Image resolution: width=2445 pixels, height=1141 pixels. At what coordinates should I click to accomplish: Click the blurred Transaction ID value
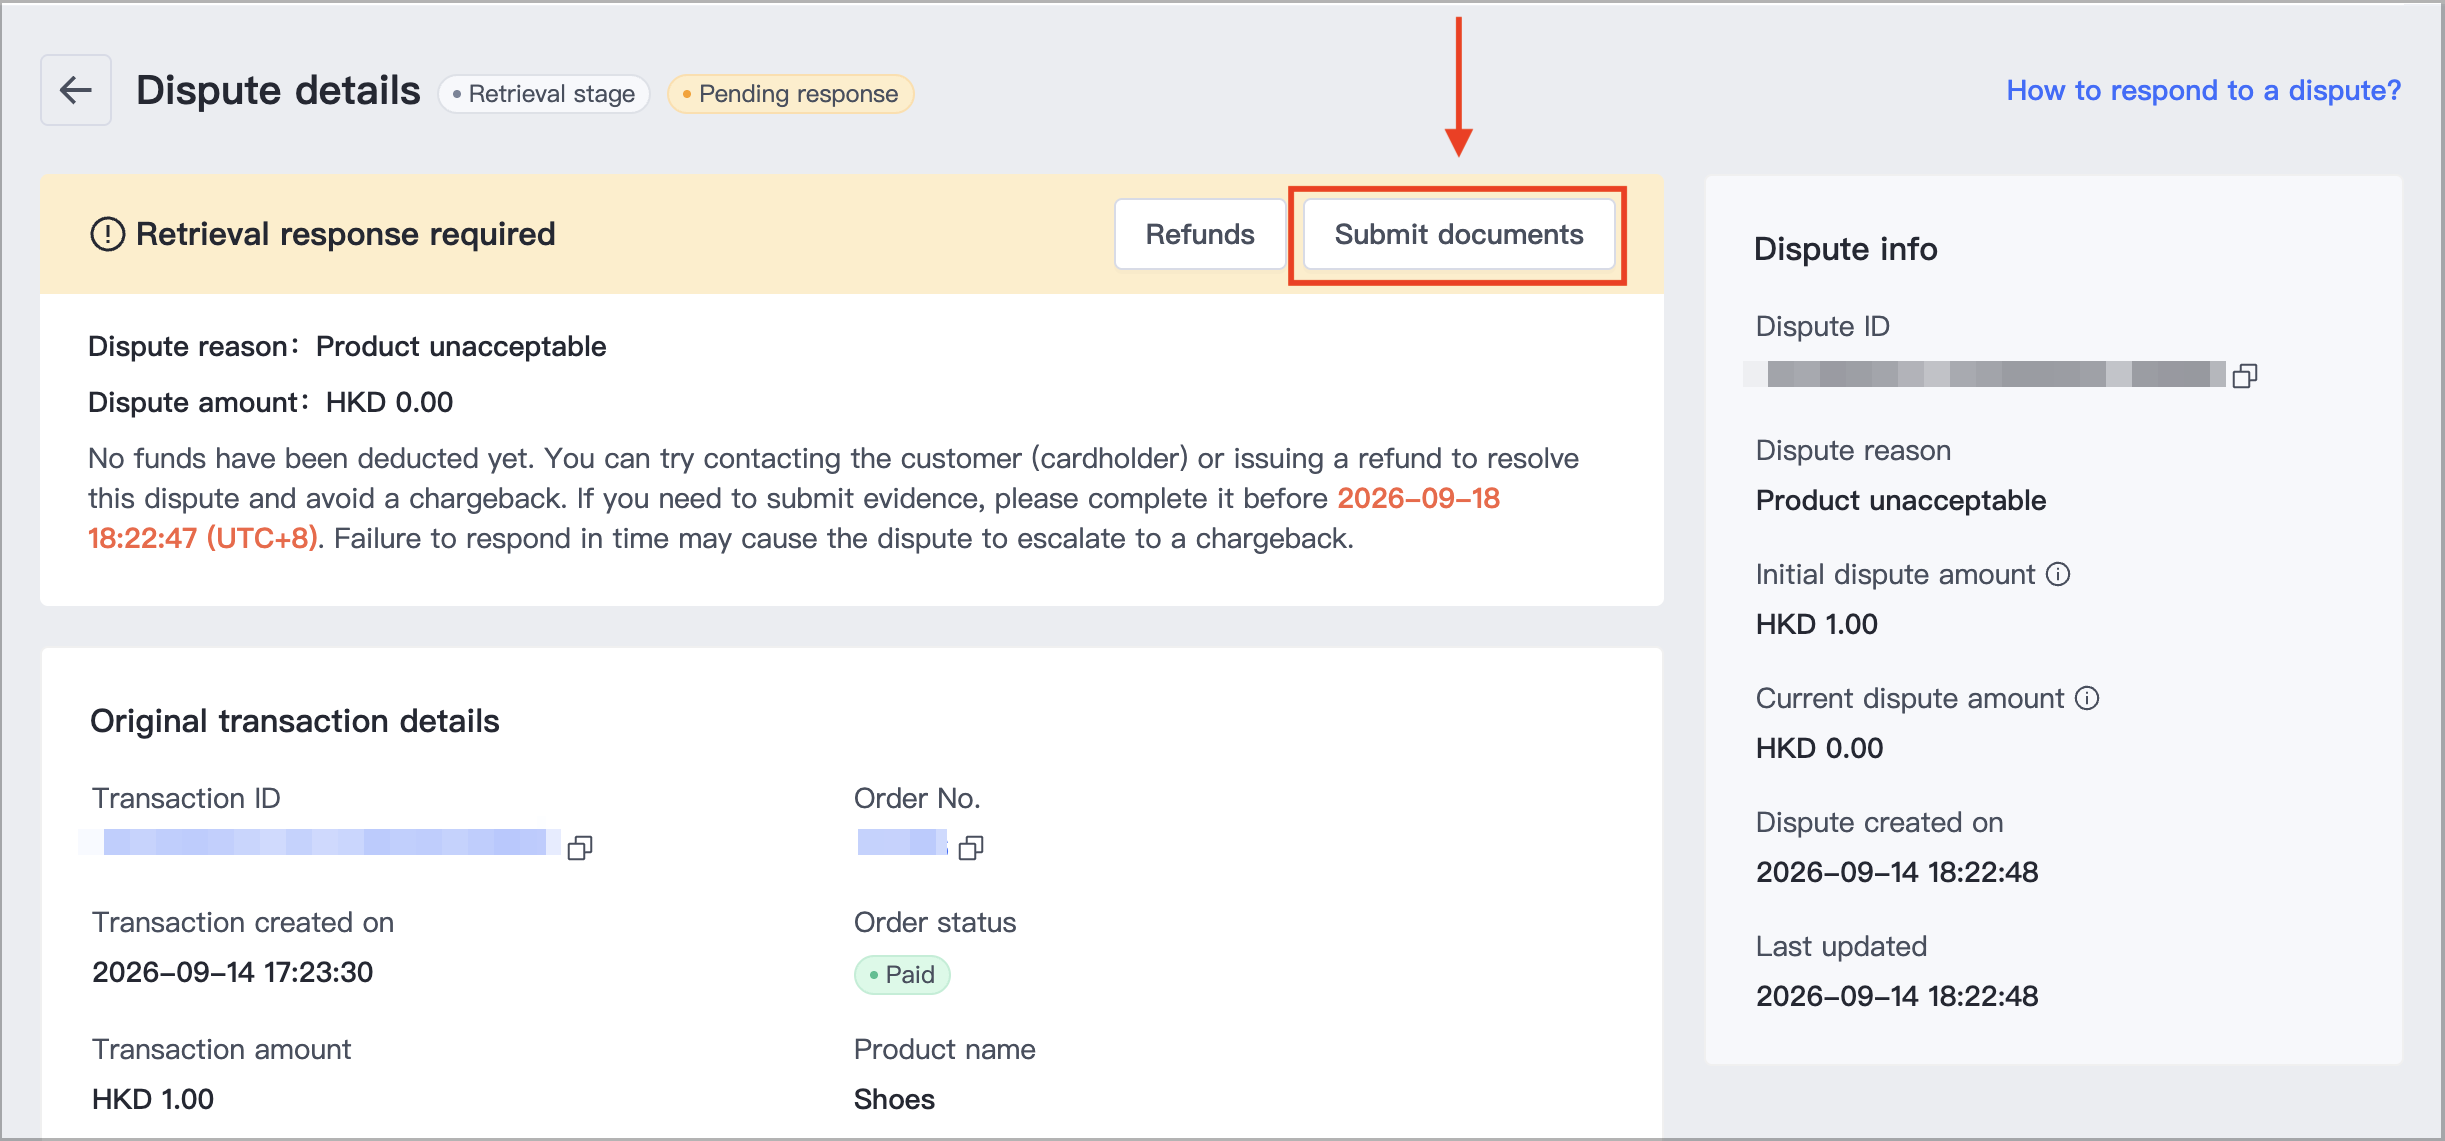coord(320,842)
